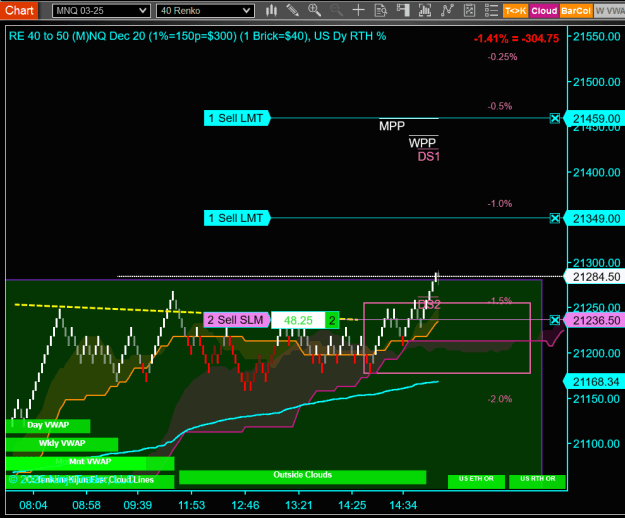Screen dimensions: 625x518
Task: Click the US RTH OR indicator box
Action: coord(538,481)
